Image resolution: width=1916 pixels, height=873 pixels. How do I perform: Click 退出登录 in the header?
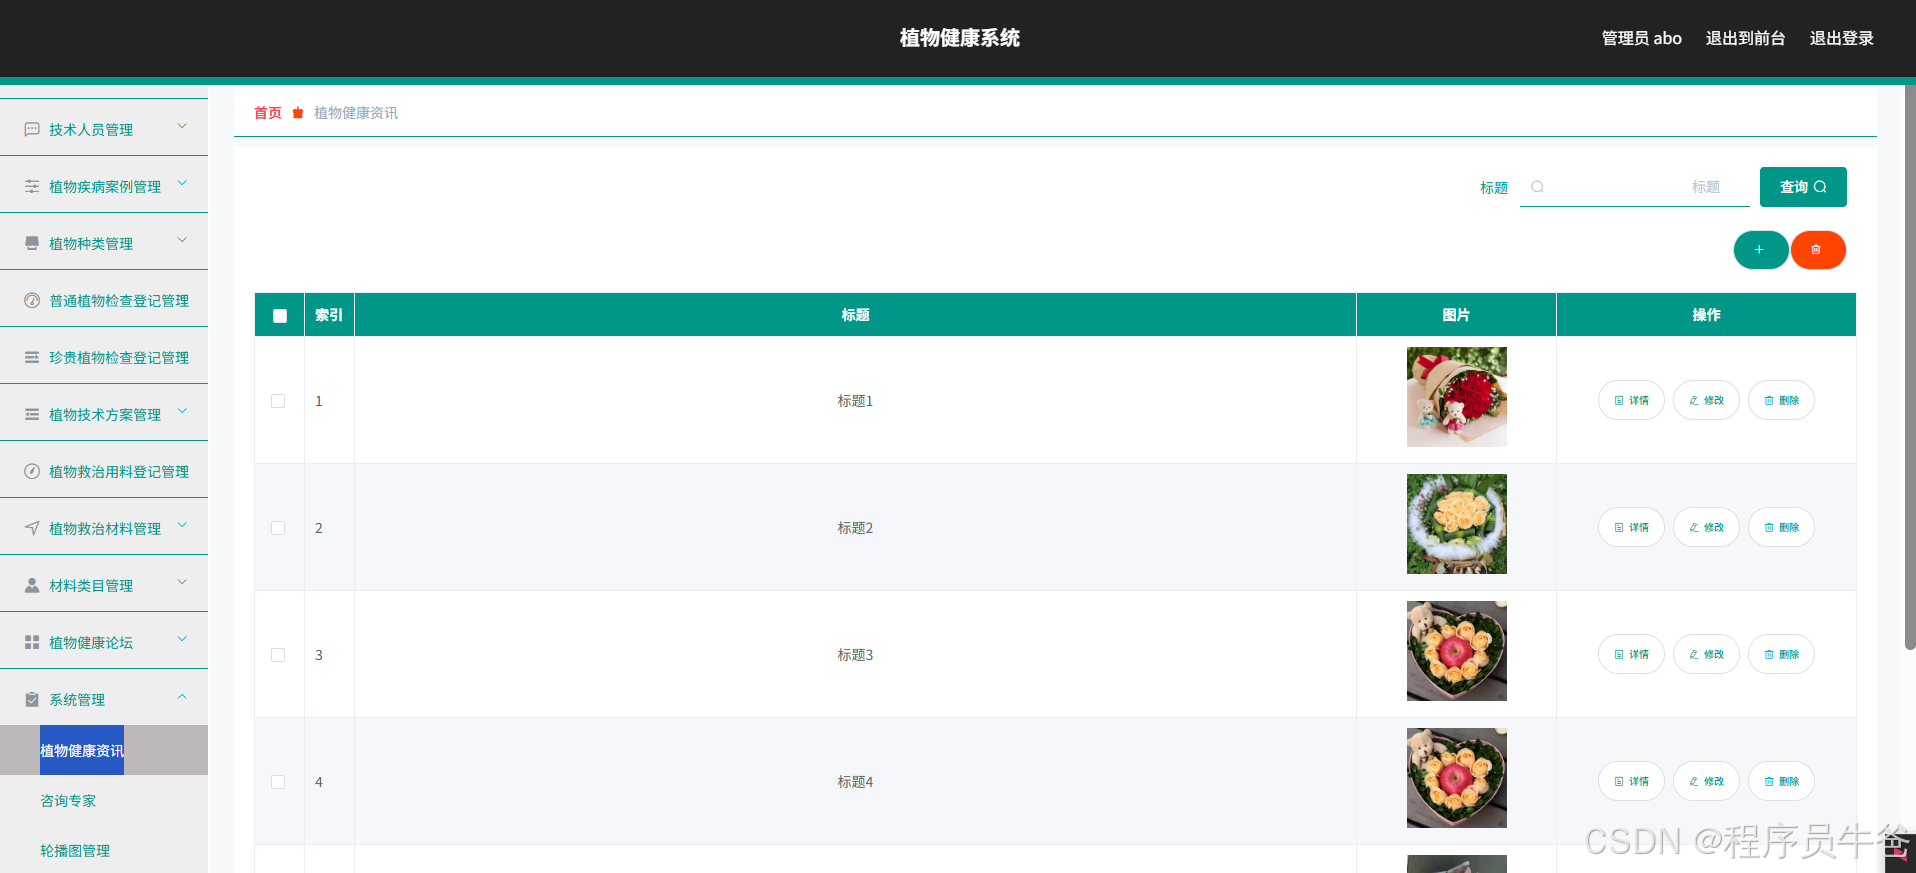(1841, 38)
